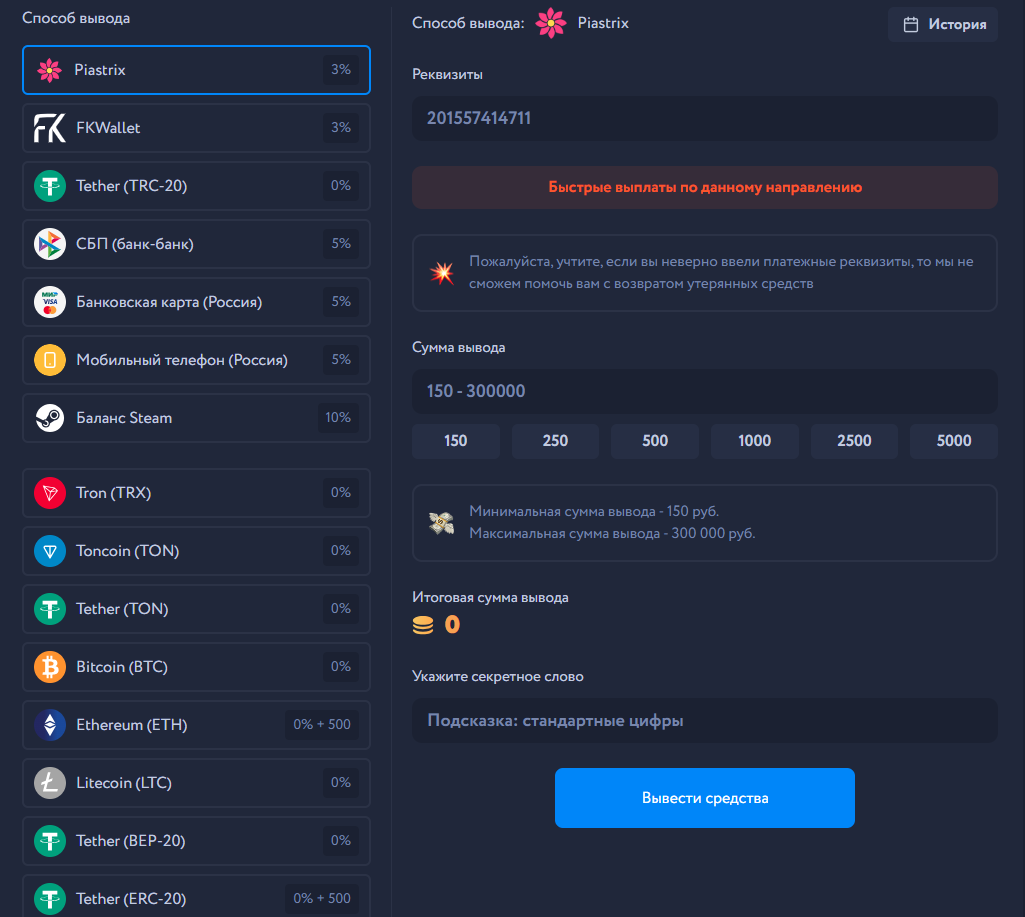1025x917 pixels.
Task: Click the explosion warning icon
Action: click(442, 273)
